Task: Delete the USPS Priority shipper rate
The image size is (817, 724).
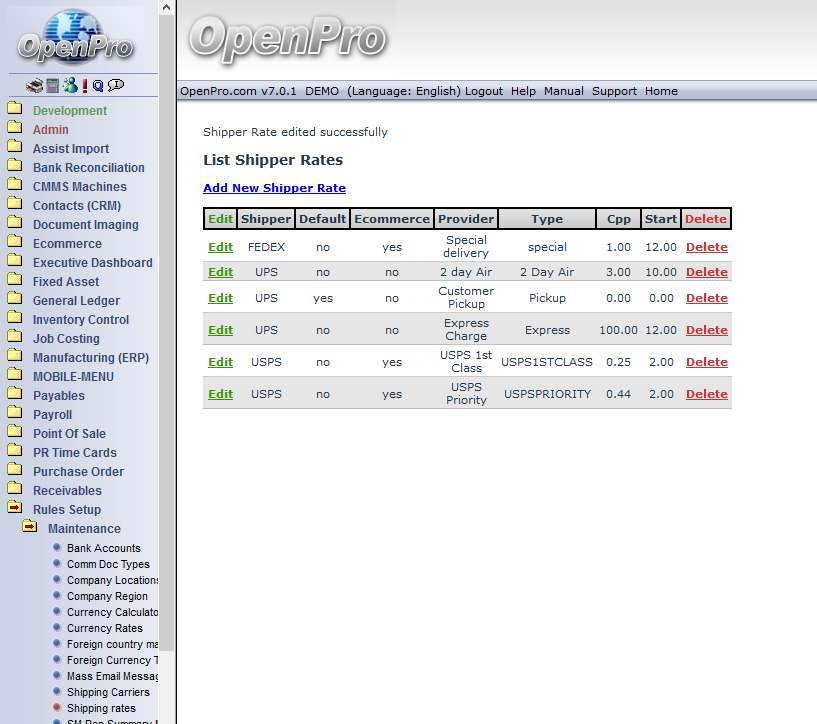Action: [706, 394]
